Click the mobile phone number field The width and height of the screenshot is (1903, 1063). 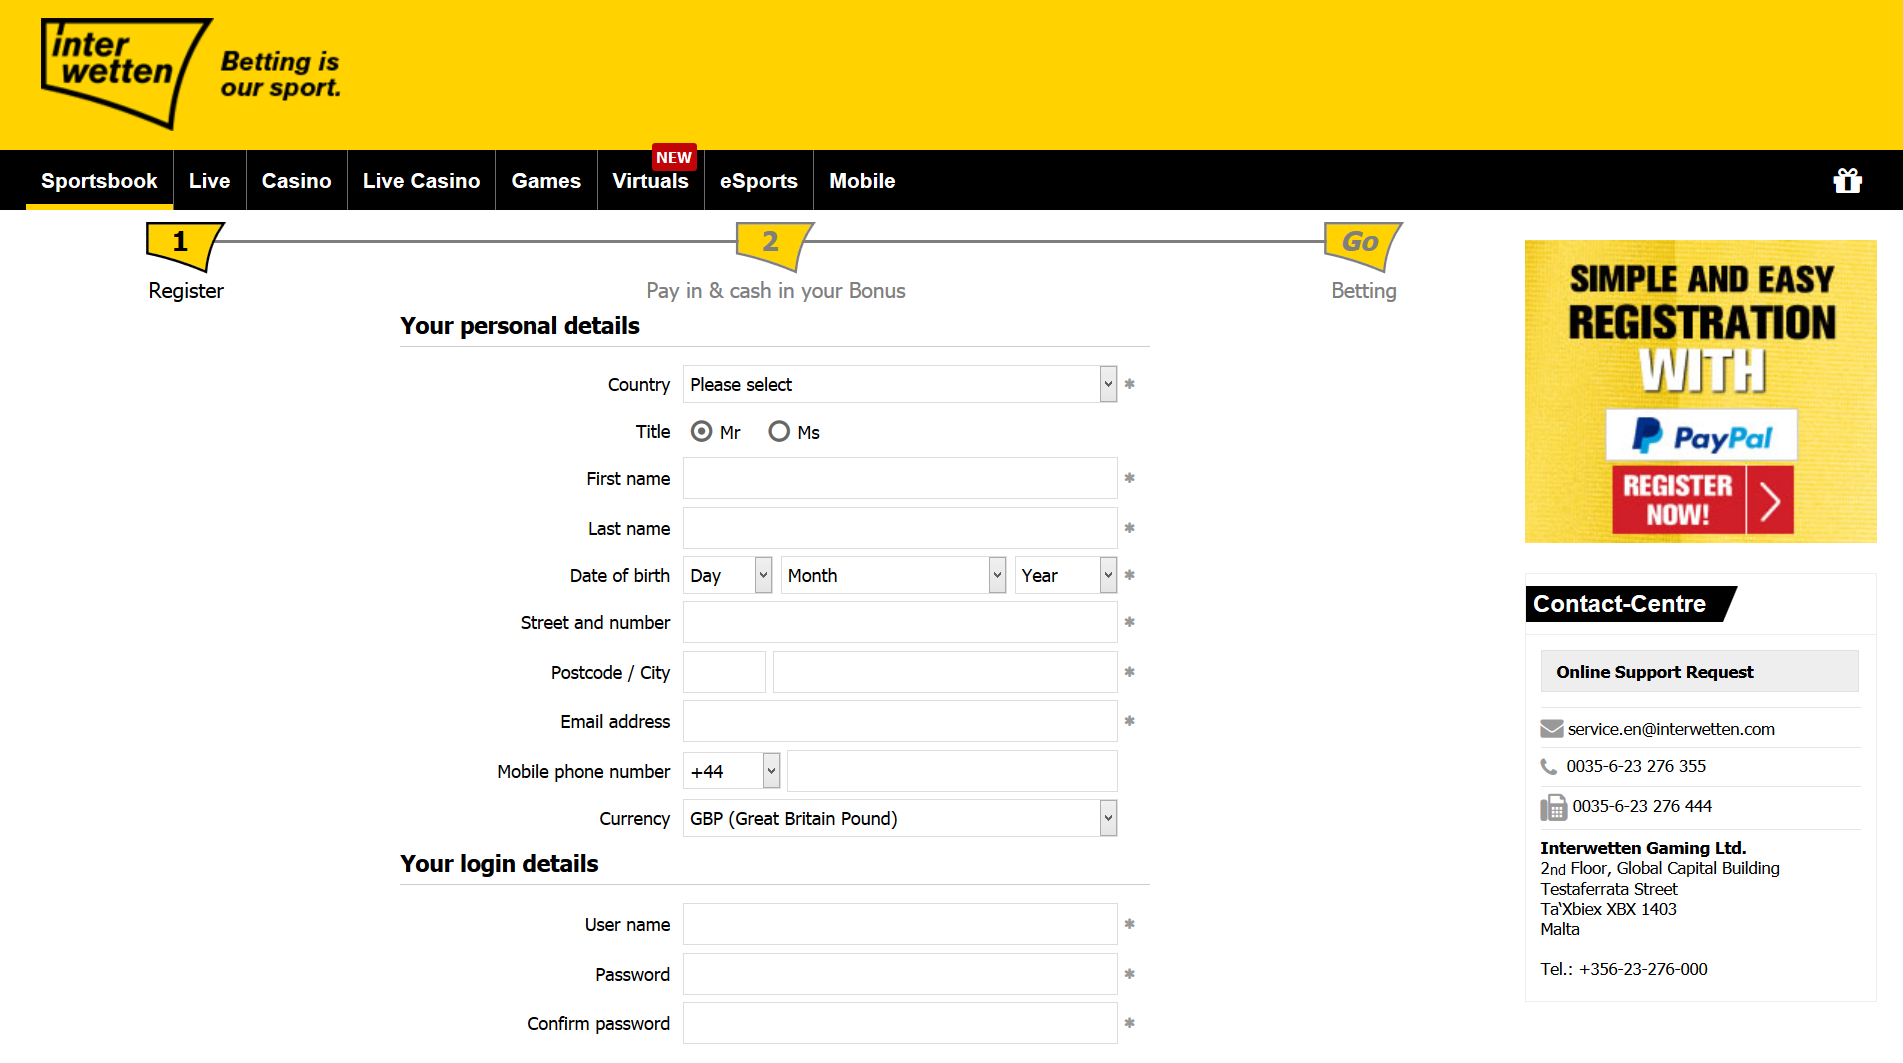pos(952,771)
